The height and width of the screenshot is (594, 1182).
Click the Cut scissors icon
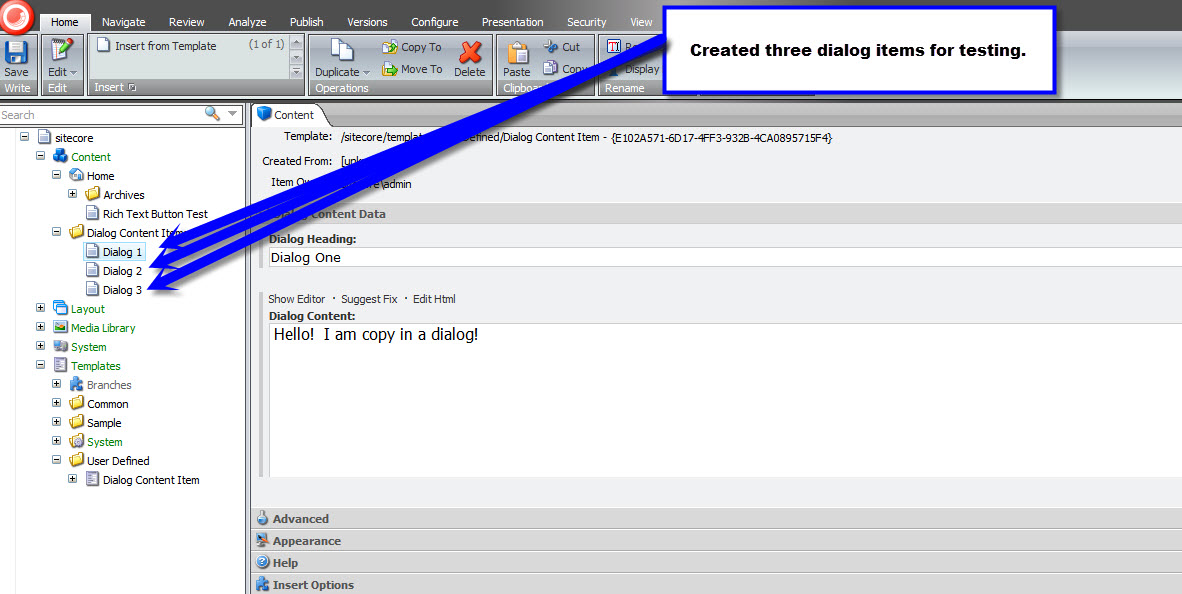pyautogui.click(x=551, y=47)
